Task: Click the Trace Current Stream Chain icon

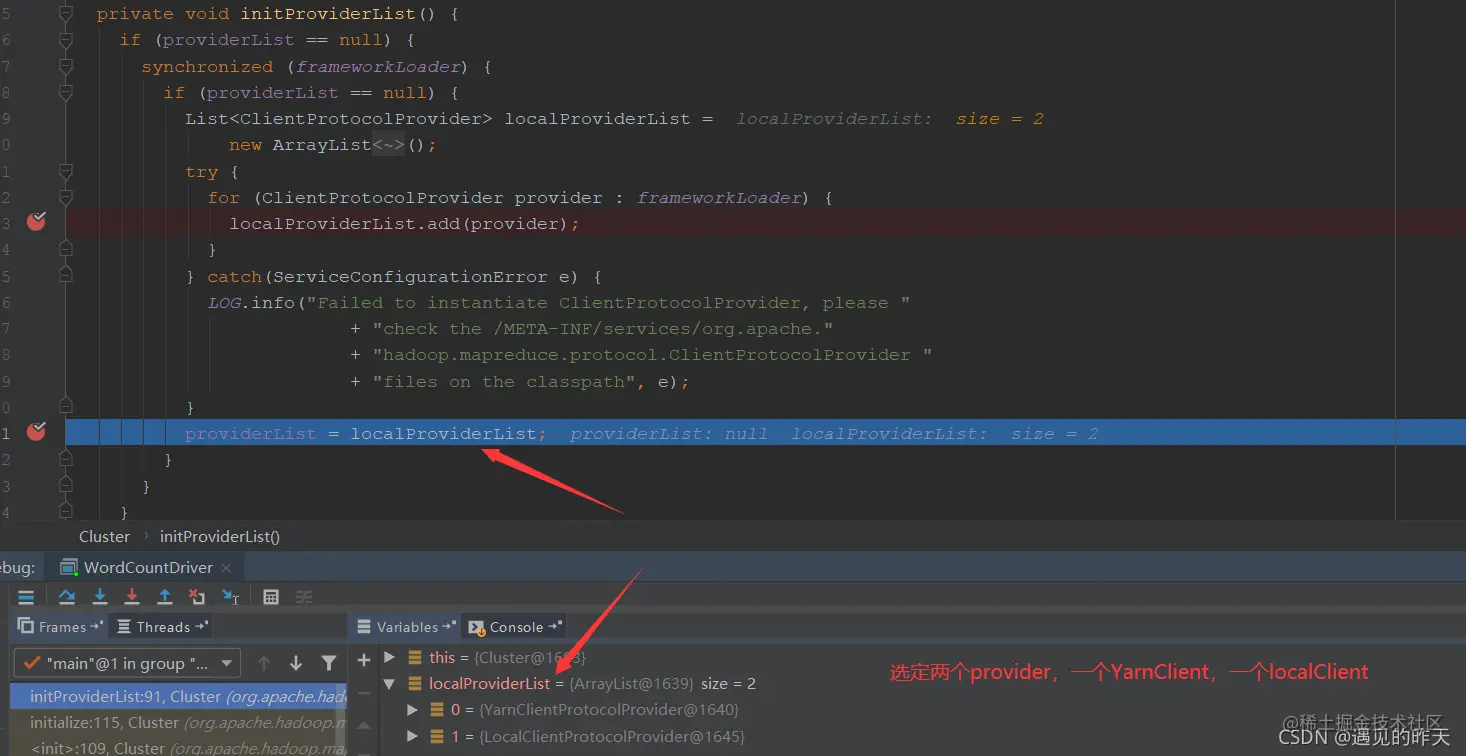Action: click(304, 597)
